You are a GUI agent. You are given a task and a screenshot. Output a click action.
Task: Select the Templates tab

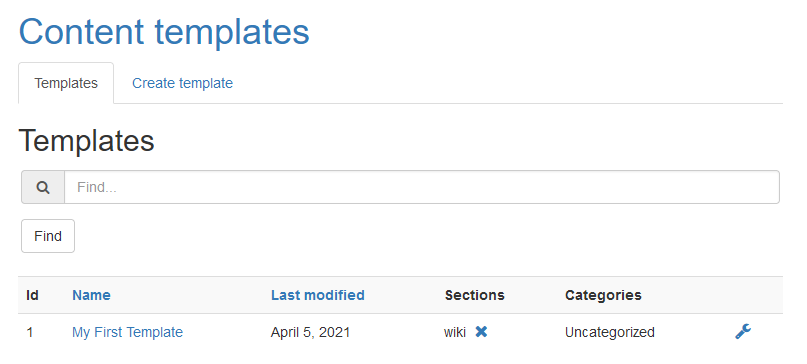pyautogui.click(x=66, y=83)
